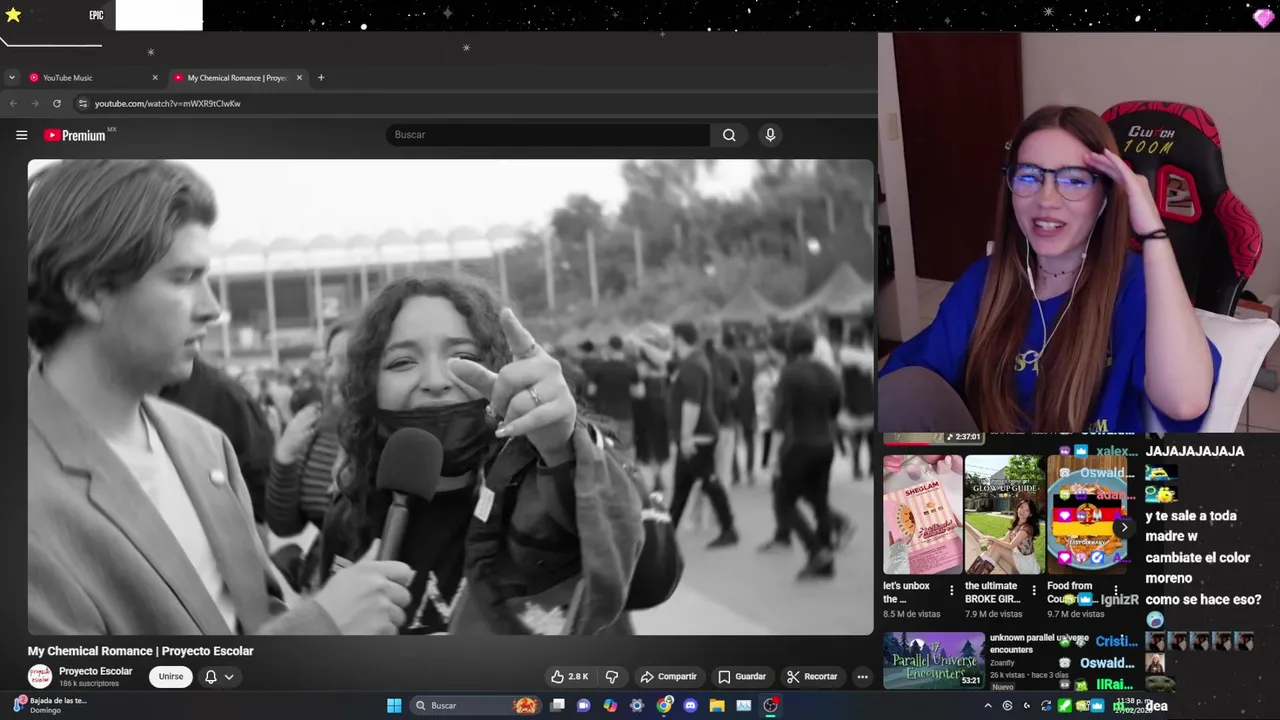This screenshot has height=720, width=1280.
Task: Open Settings gear from the taskbar
Action: coord(637,706)
